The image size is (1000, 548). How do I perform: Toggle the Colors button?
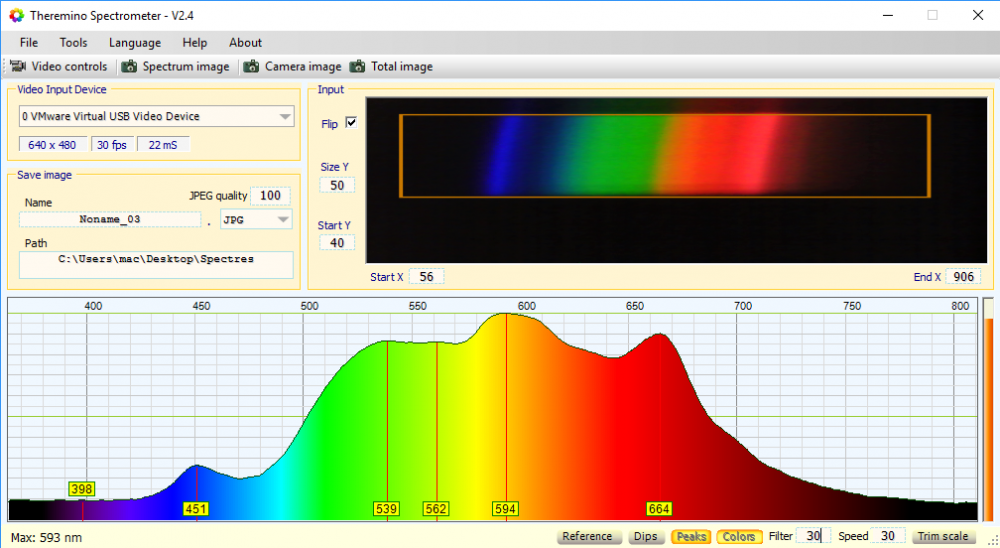point(739,537)
